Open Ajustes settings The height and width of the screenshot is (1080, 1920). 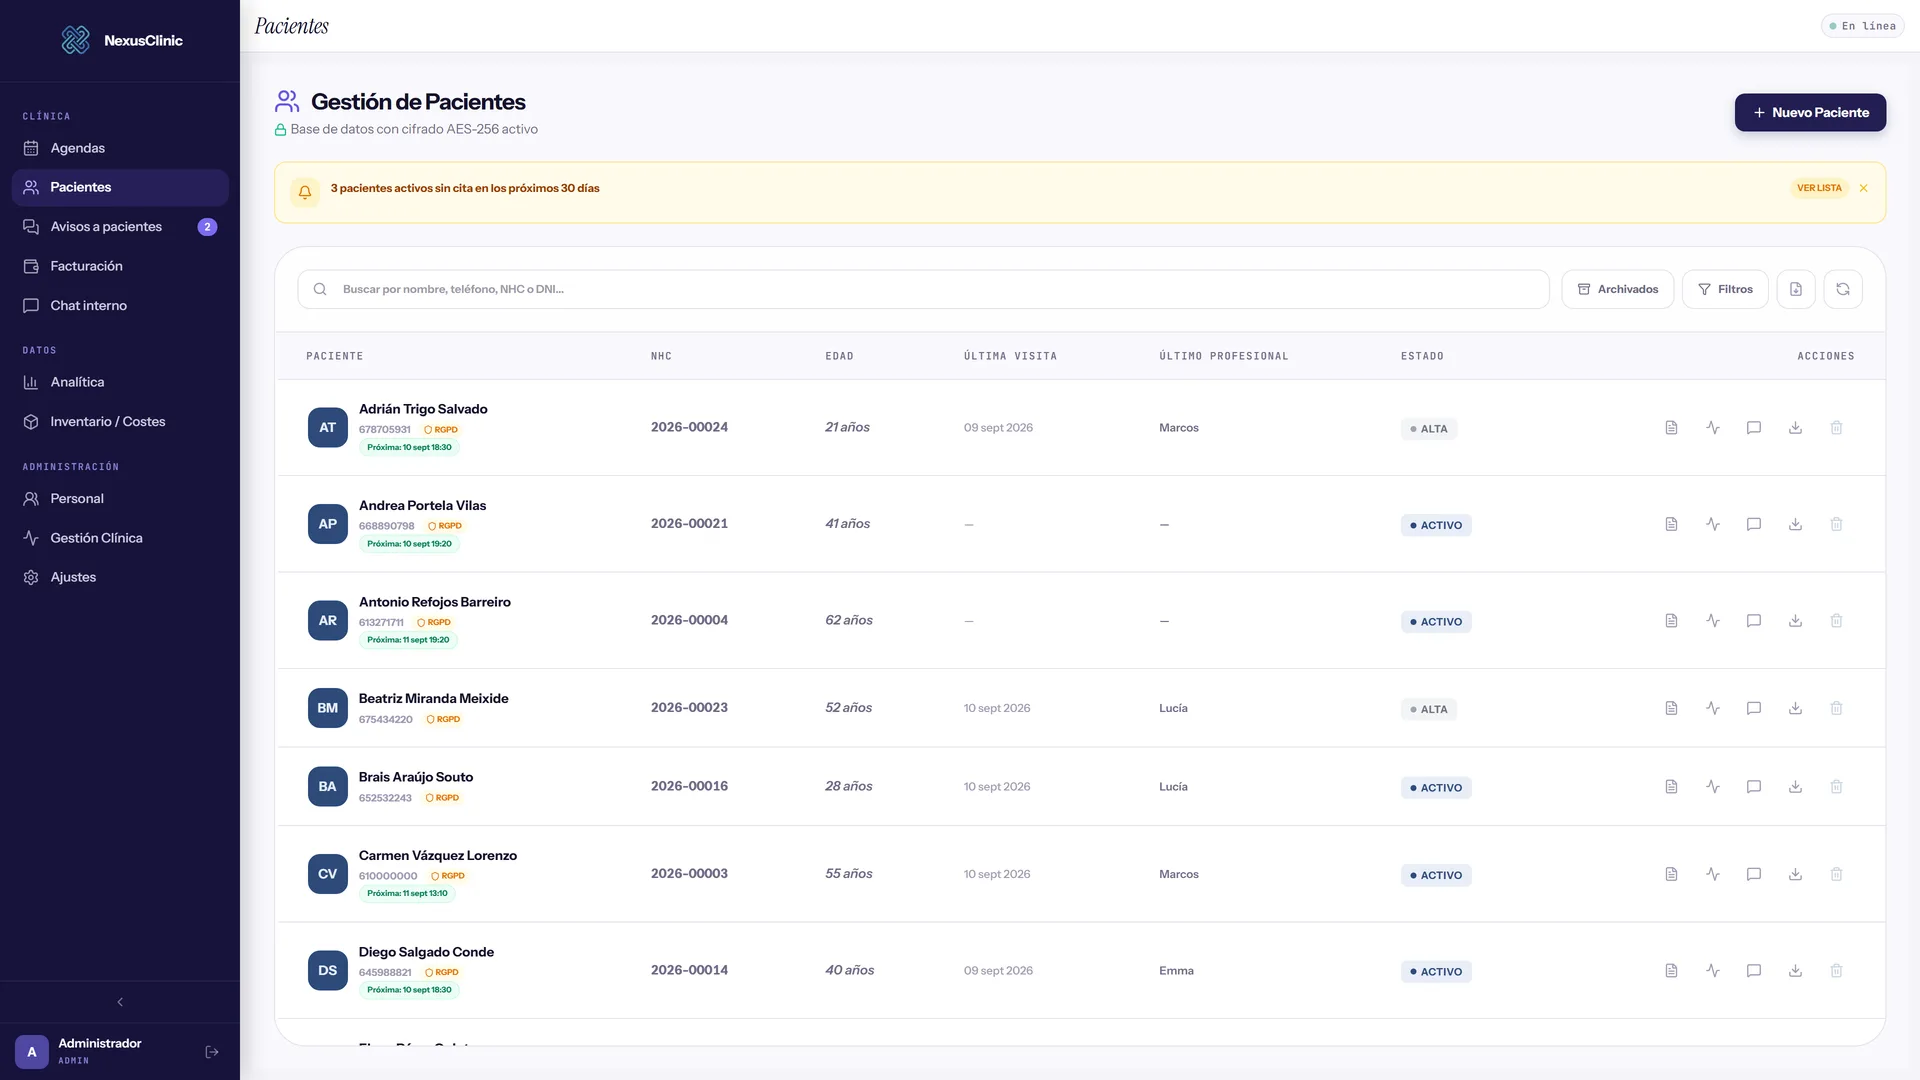point(120,578)
